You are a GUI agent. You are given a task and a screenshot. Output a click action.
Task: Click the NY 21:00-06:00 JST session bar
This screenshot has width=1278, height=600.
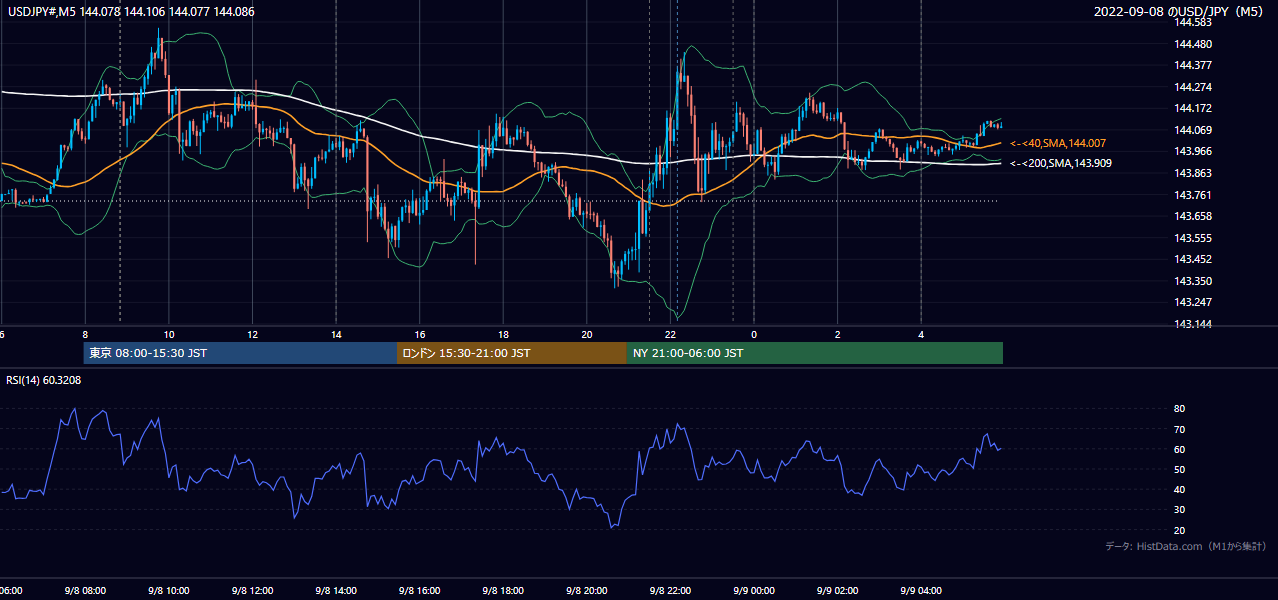pos(815,353)
